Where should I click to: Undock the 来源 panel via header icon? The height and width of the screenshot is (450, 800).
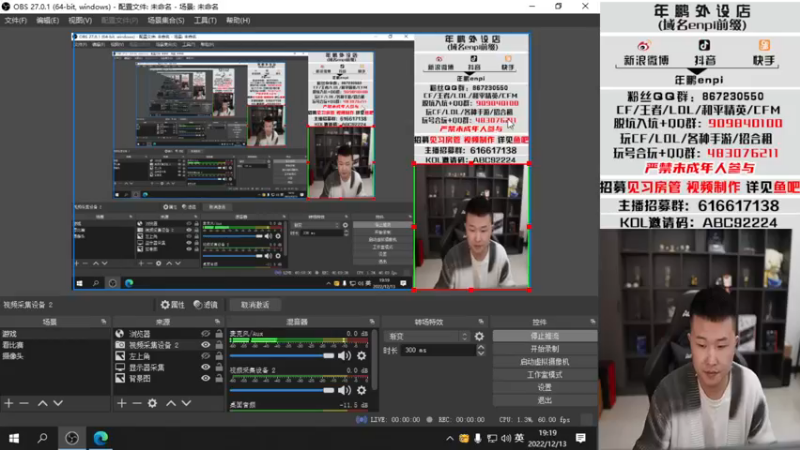(x=217, y=322)
